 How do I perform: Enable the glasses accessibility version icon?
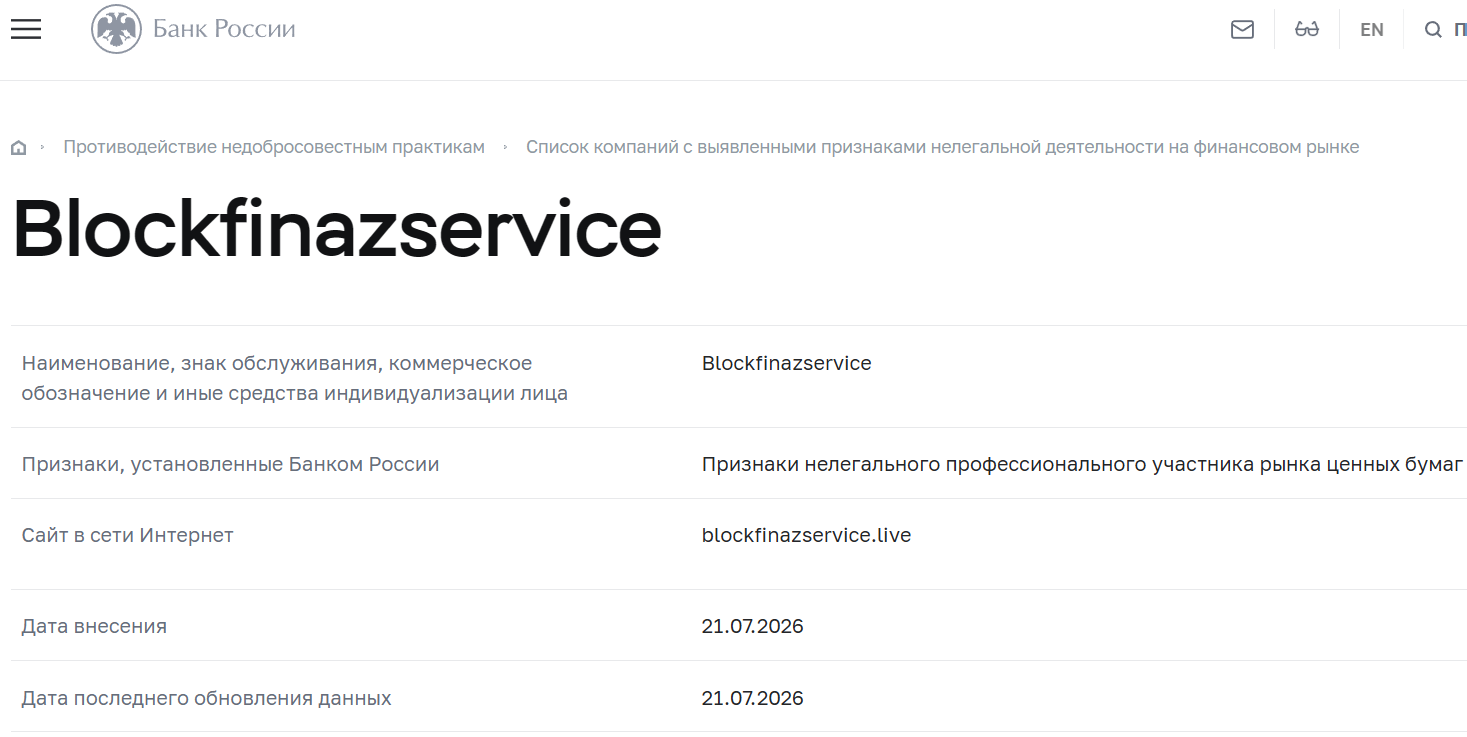(x=1307, y=30)
